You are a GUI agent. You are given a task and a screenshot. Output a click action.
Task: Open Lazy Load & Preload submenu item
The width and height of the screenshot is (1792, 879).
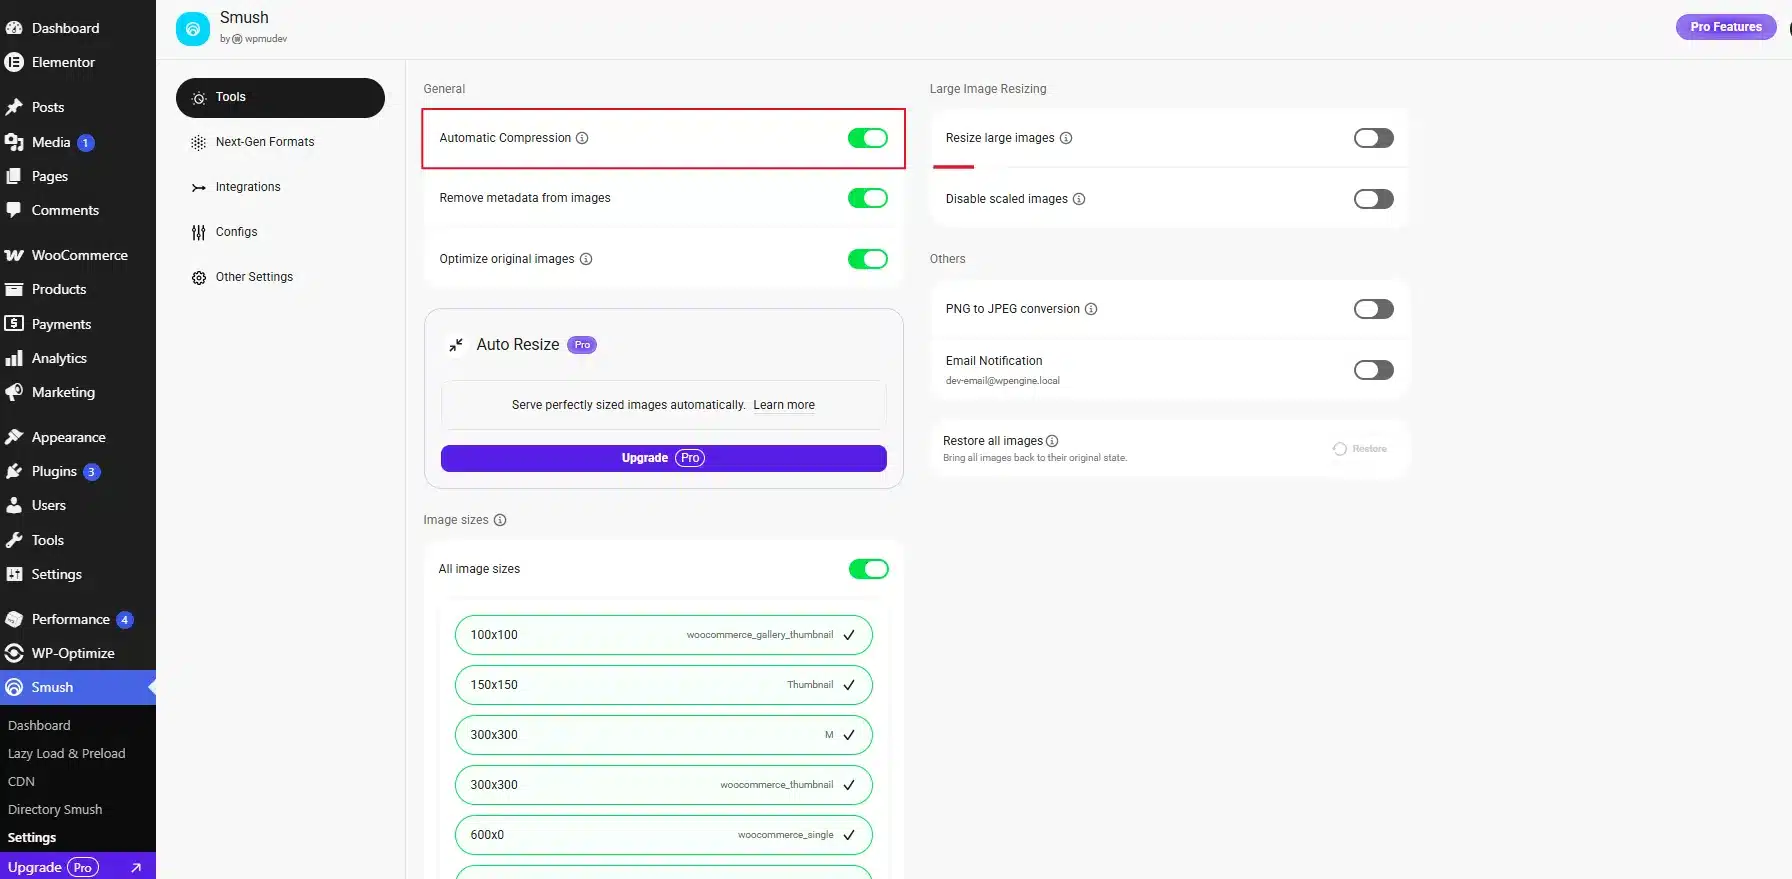(x=66, y=753)
